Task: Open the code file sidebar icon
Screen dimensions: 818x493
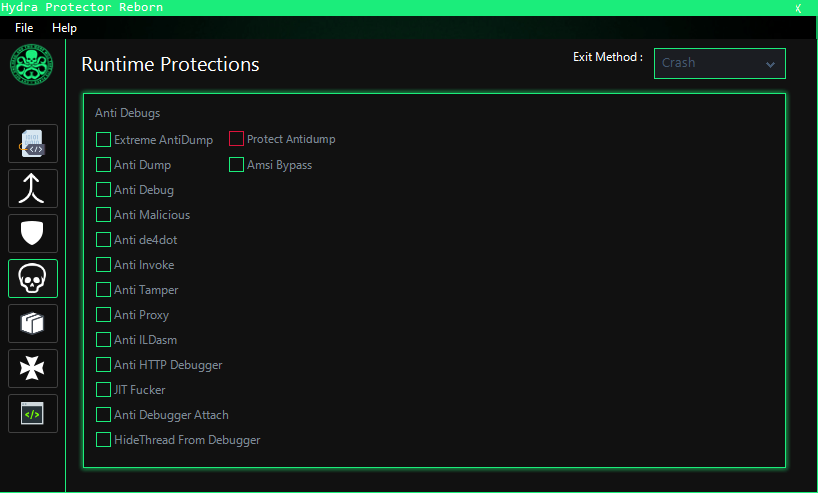Action: (33, 143)
